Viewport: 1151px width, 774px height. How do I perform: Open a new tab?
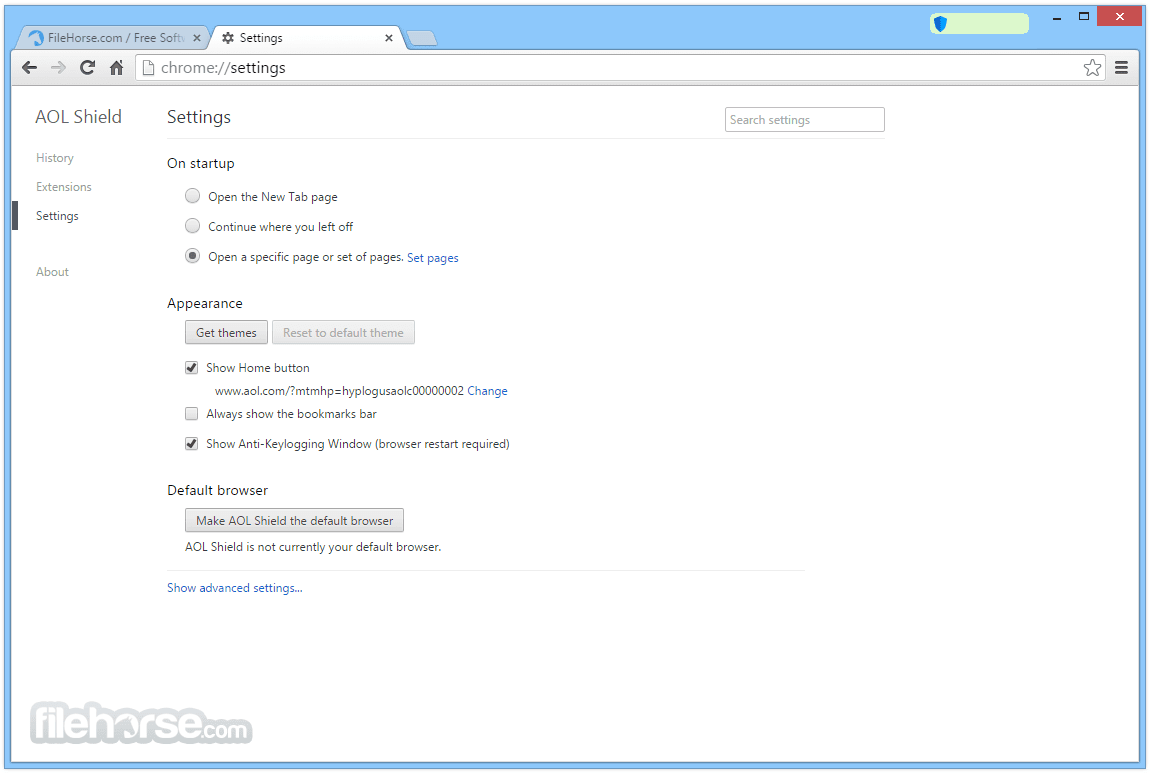click(421, 38)
